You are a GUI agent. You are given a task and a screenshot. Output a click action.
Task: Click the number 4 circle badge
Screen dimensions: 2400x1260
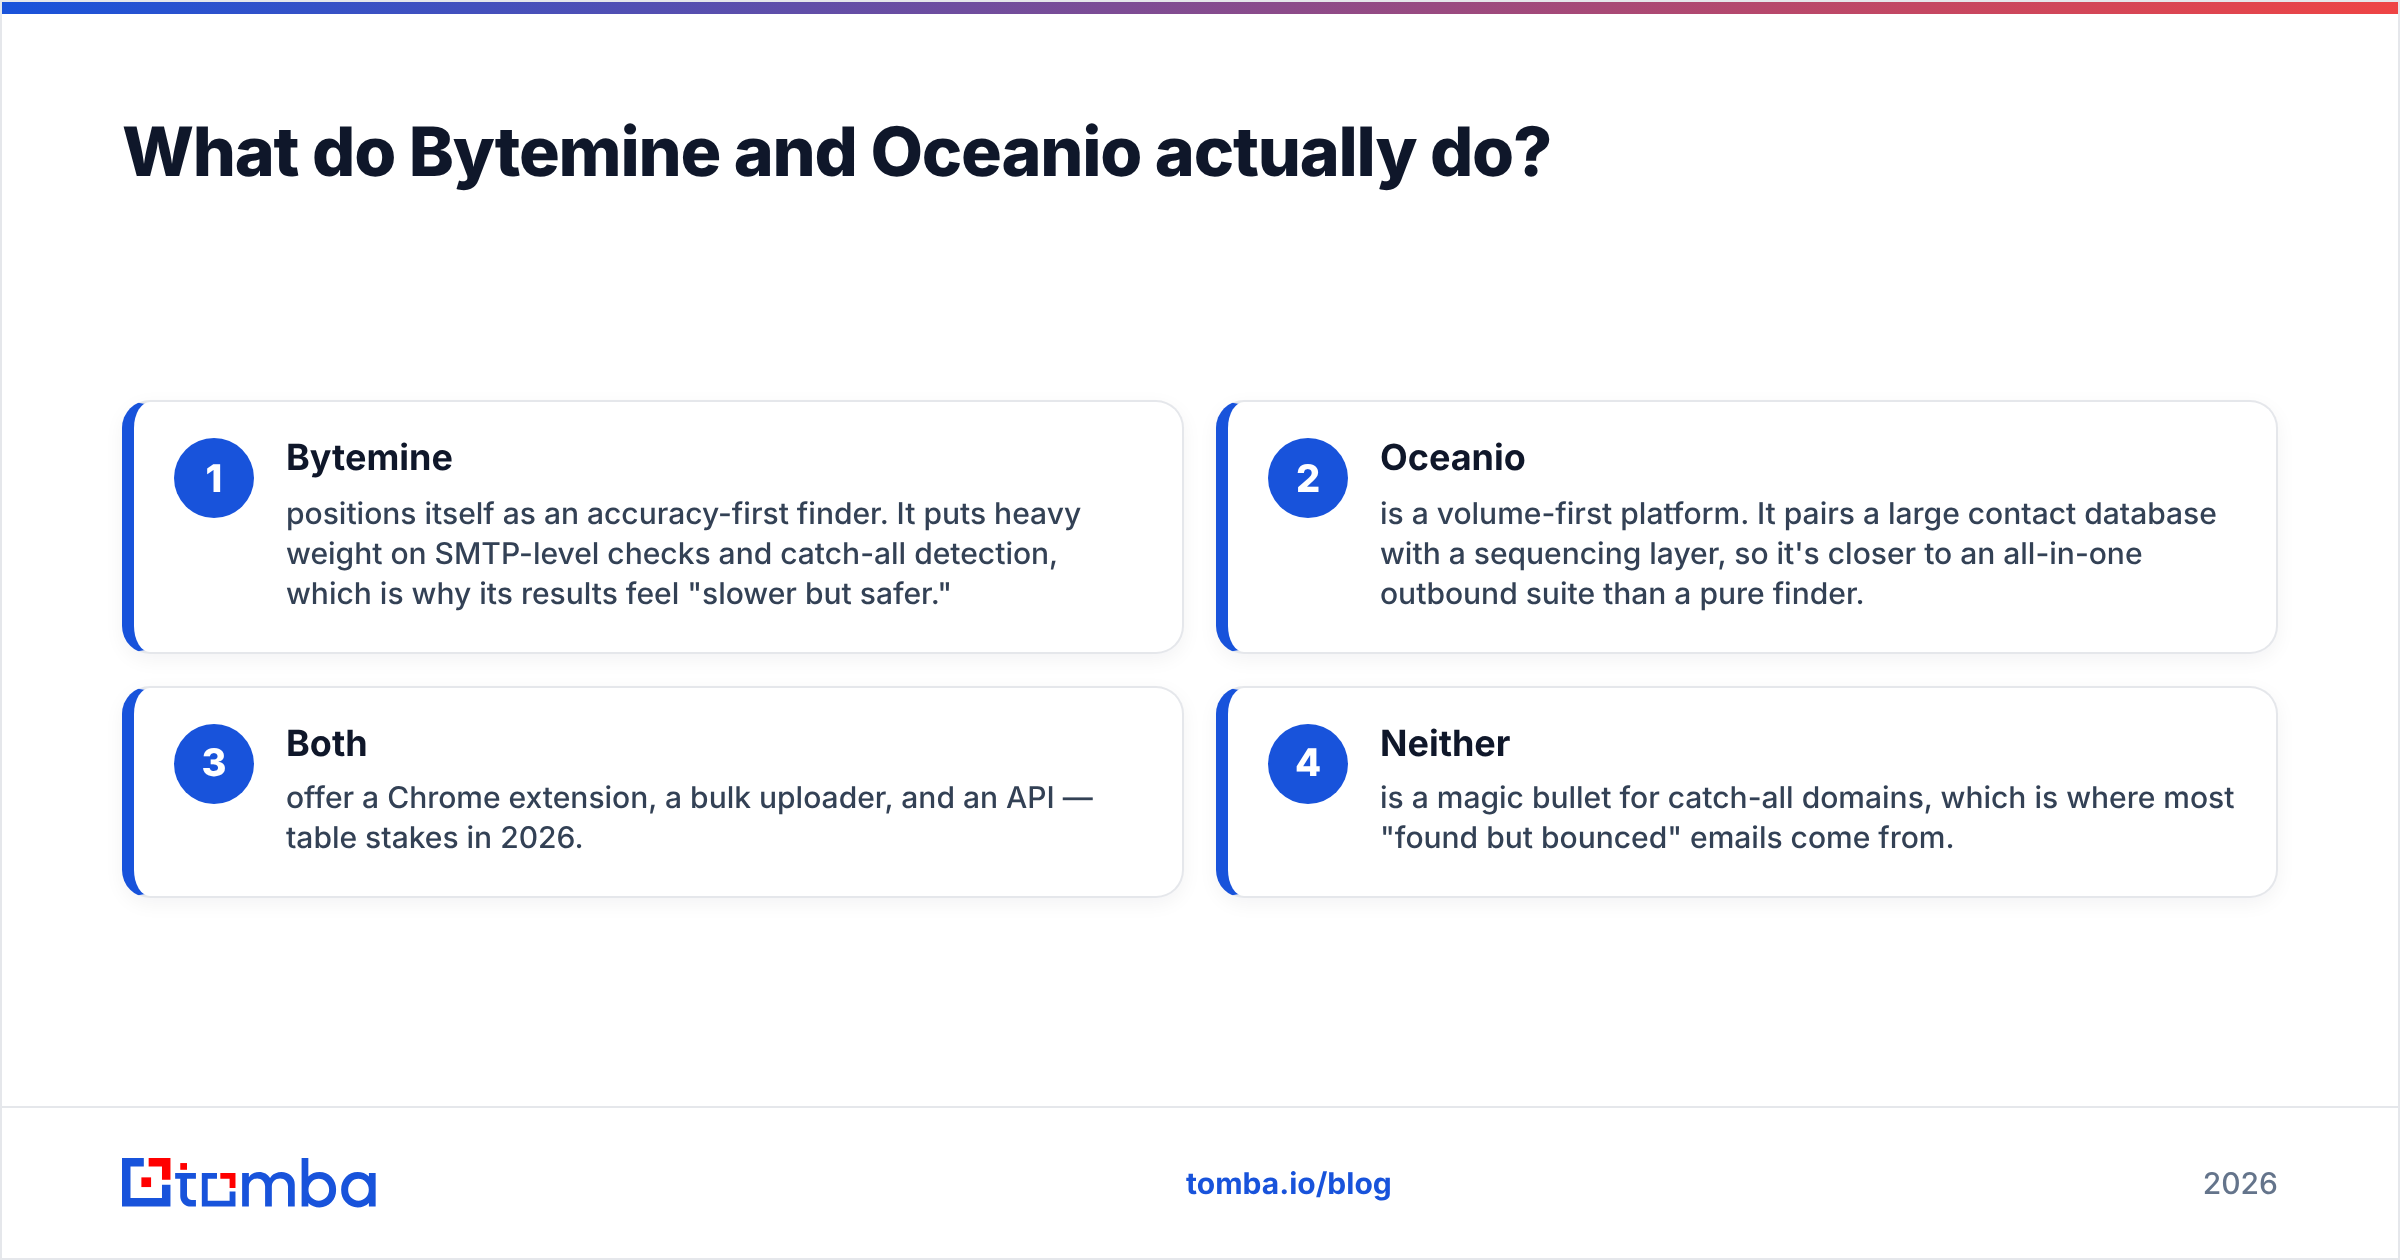(x=1308, y=764)
